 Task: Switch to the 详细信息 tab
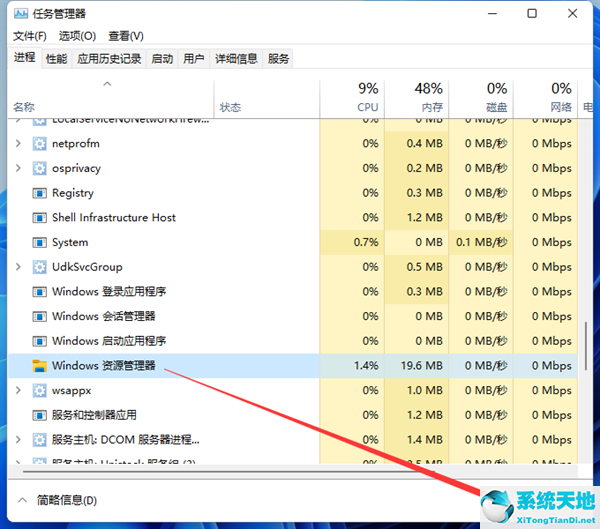click(236, 59)
